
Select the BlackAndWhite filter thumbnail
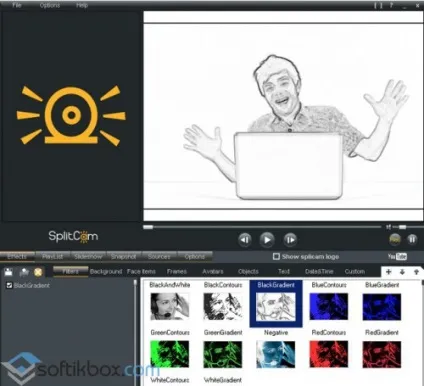(170, 306)
